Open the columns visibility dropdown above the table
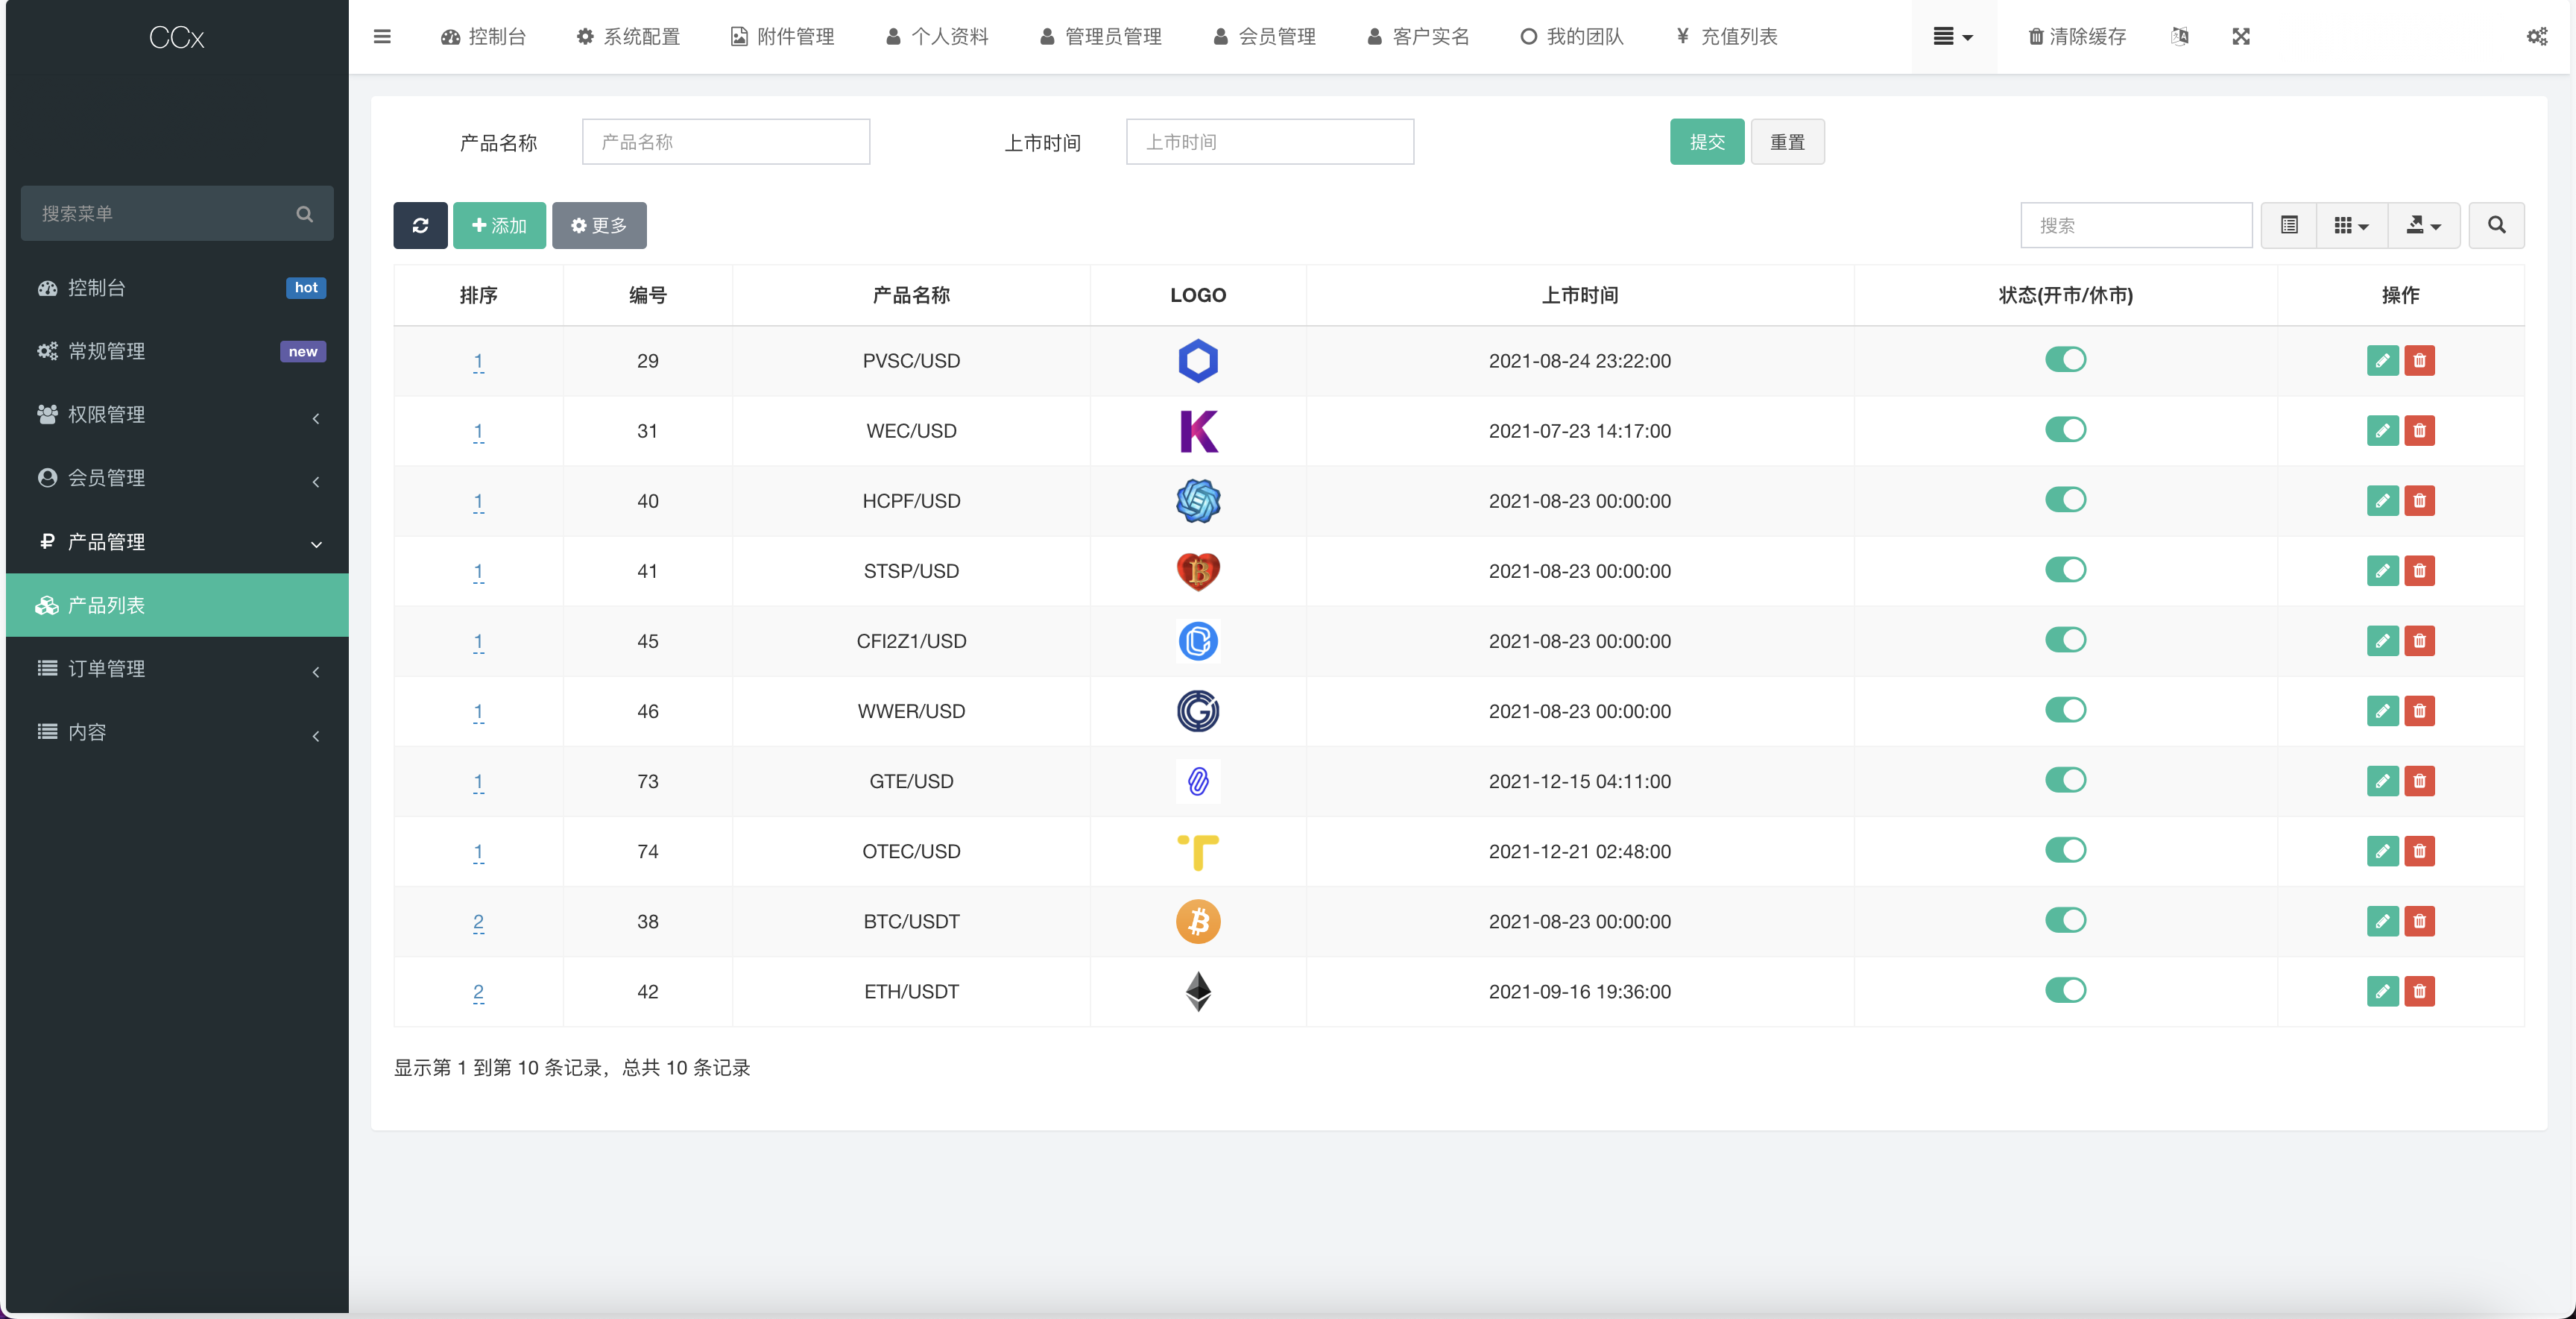 (2352, 225)
